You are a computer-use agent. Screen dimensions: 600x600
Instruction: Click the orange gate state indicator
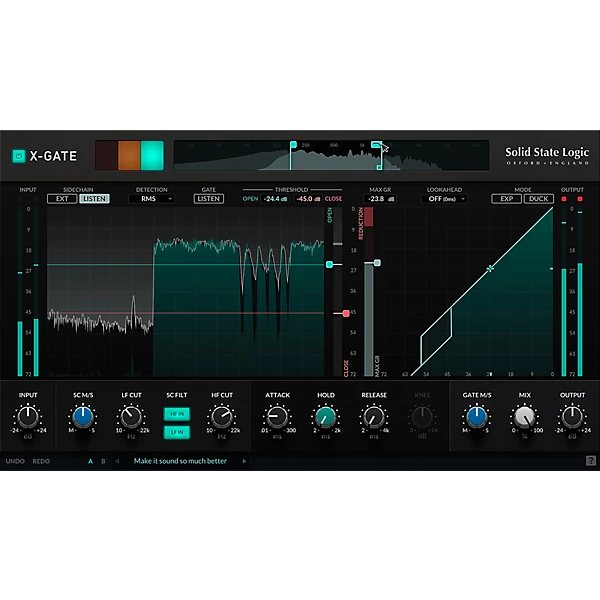(x=129, y=155)
